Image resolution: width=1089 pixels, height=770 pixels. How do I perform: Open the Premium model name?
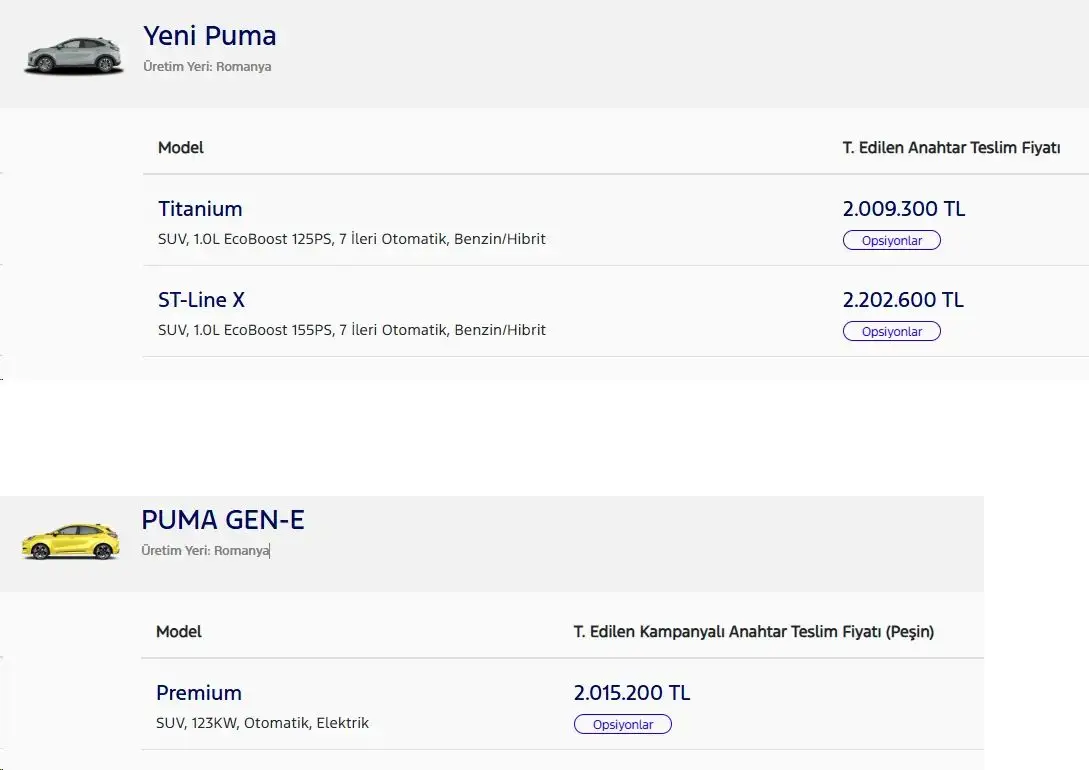pos(199,693)
